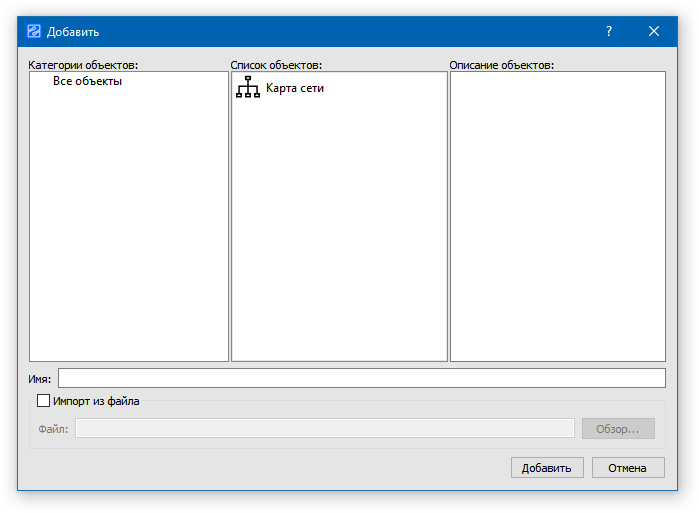Click the "Список объектов:" heading label
This screenshot has height=513, width=699.
(x=276, y=65)
